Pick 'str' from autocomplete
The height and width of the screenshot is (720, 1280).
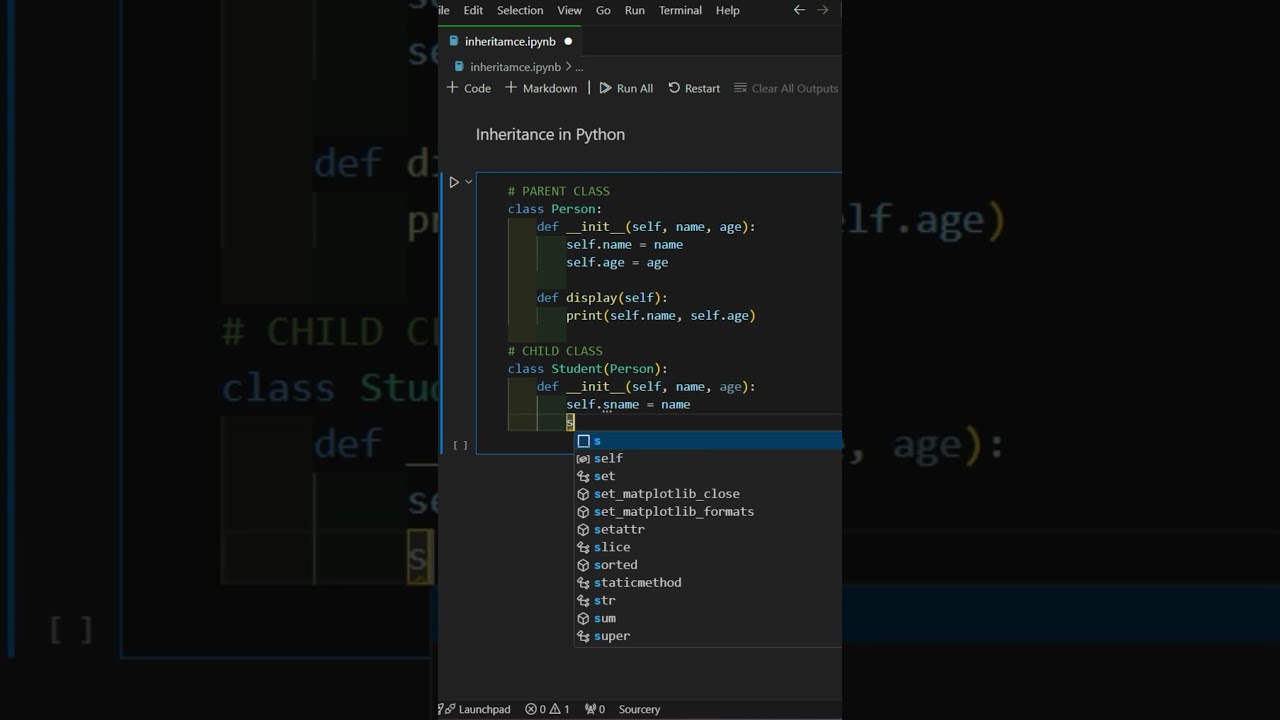(x=708, y=601)
